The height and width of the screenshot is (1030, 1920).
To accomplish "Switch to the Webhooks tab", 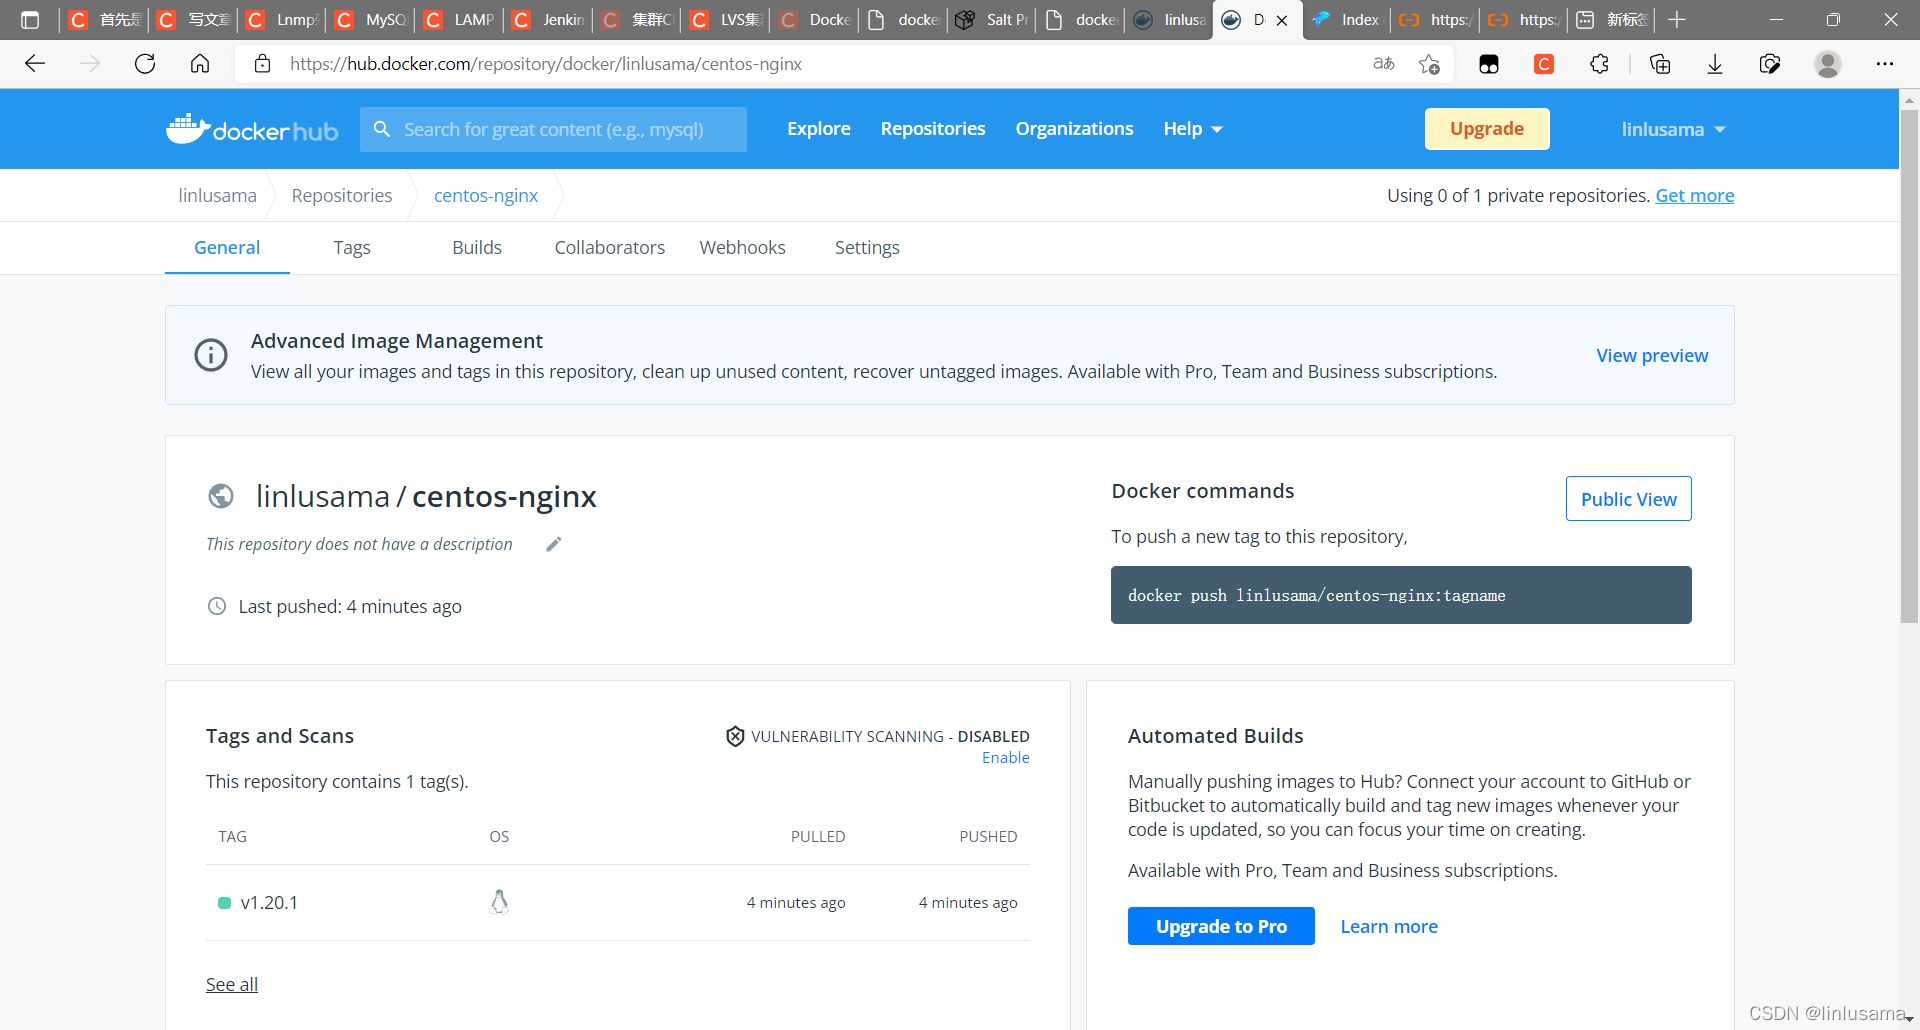I will 743,248.
